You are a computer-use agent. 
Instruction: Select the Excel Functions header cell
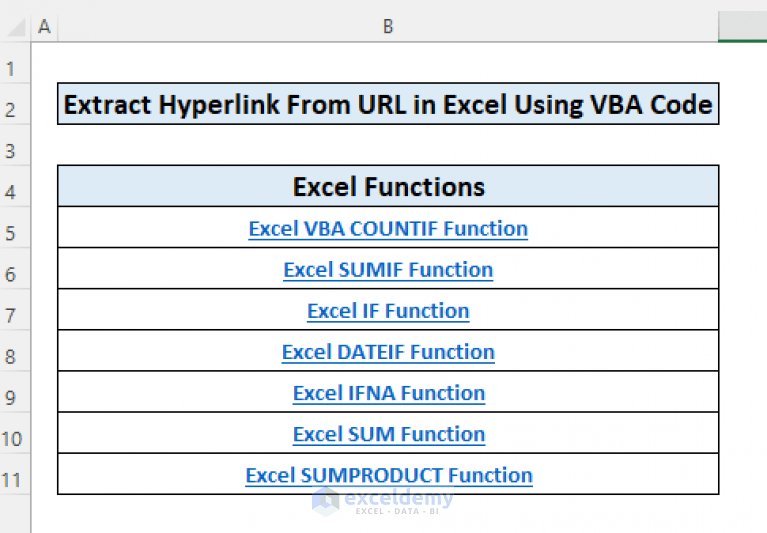388,186
